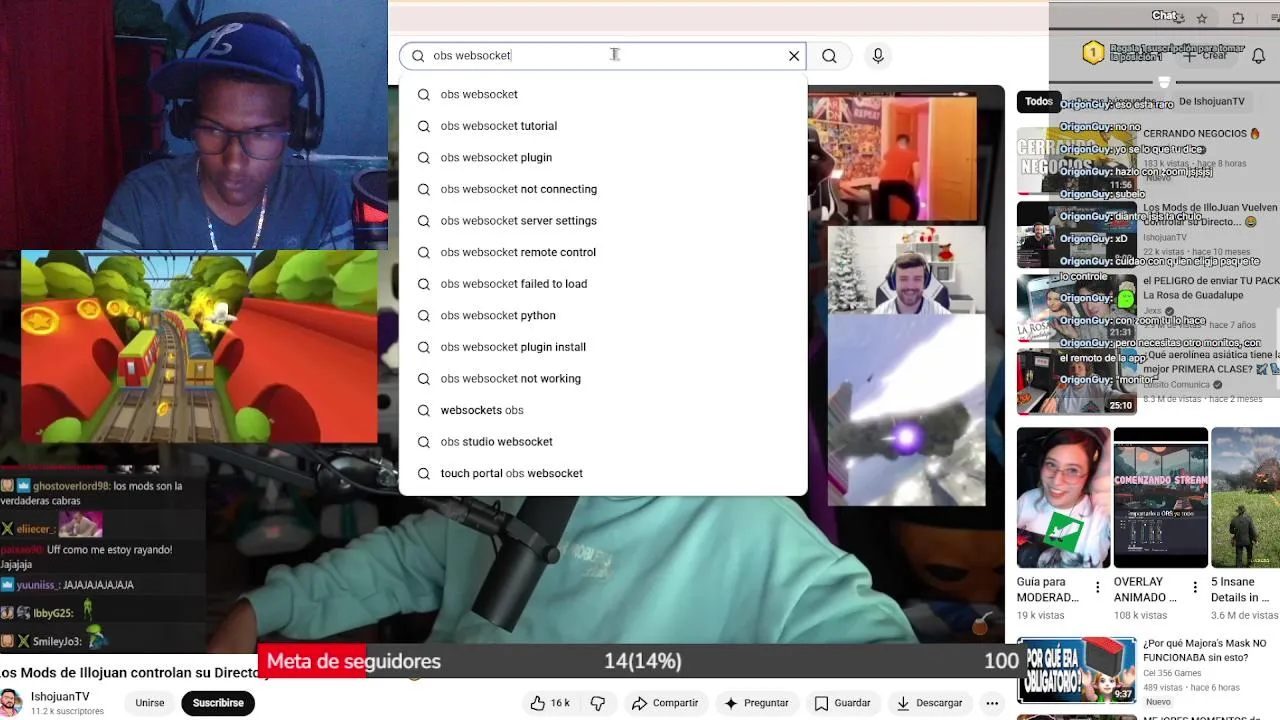Choose suggestion 'obs websocket server settings'
This screenshot has height=720, width=1280.
pyautogui.click(x=603, y=221)
